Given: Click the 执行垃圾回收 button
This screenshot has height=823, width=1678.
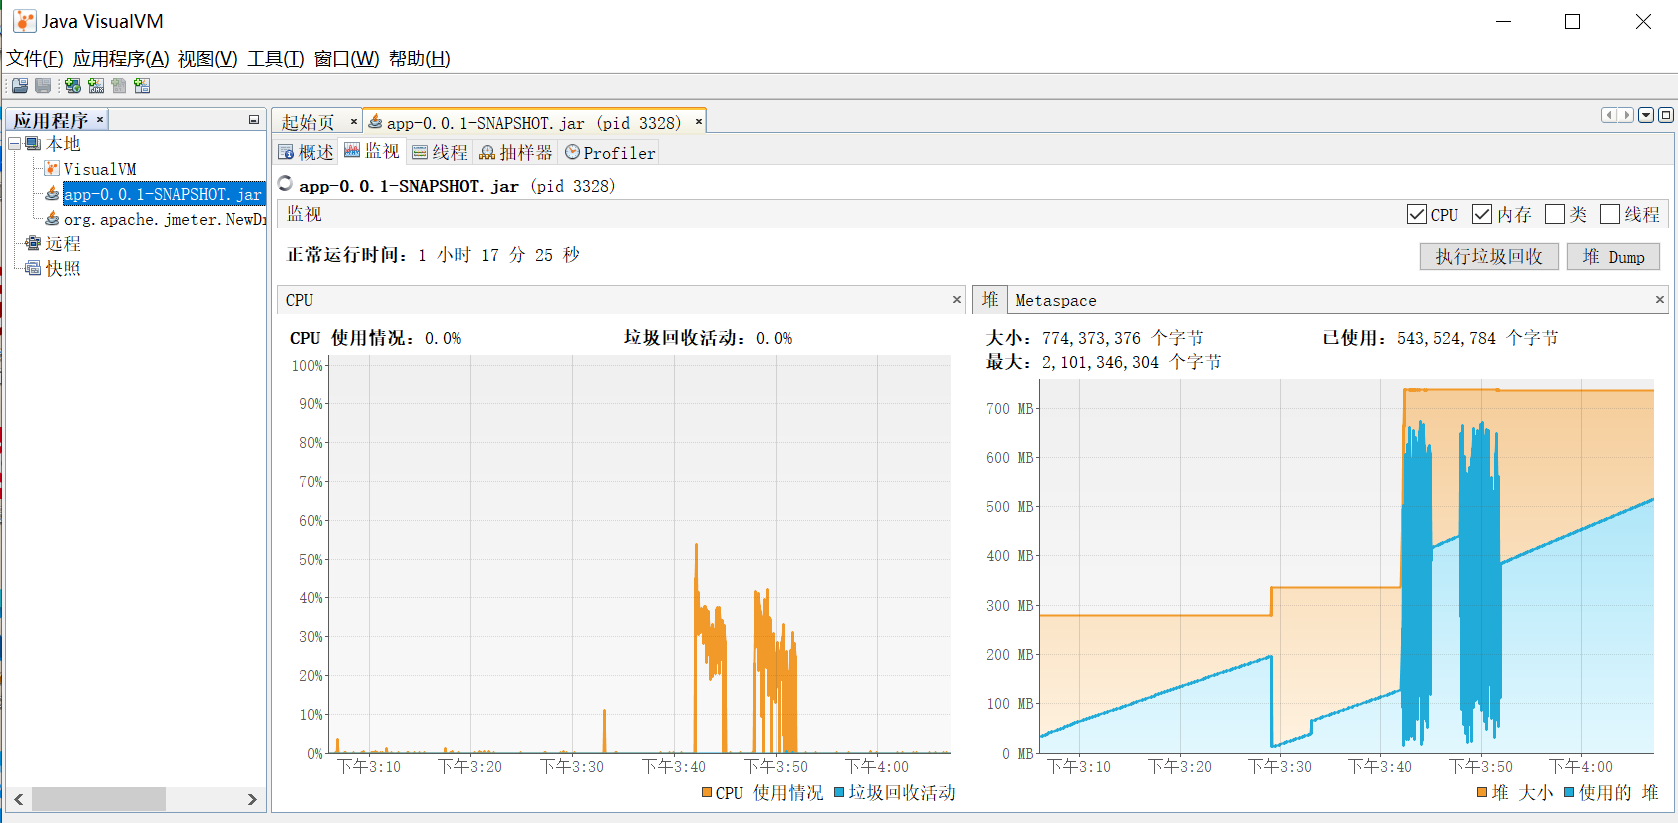Looking at the screenshot, I should coord(1489,257).
